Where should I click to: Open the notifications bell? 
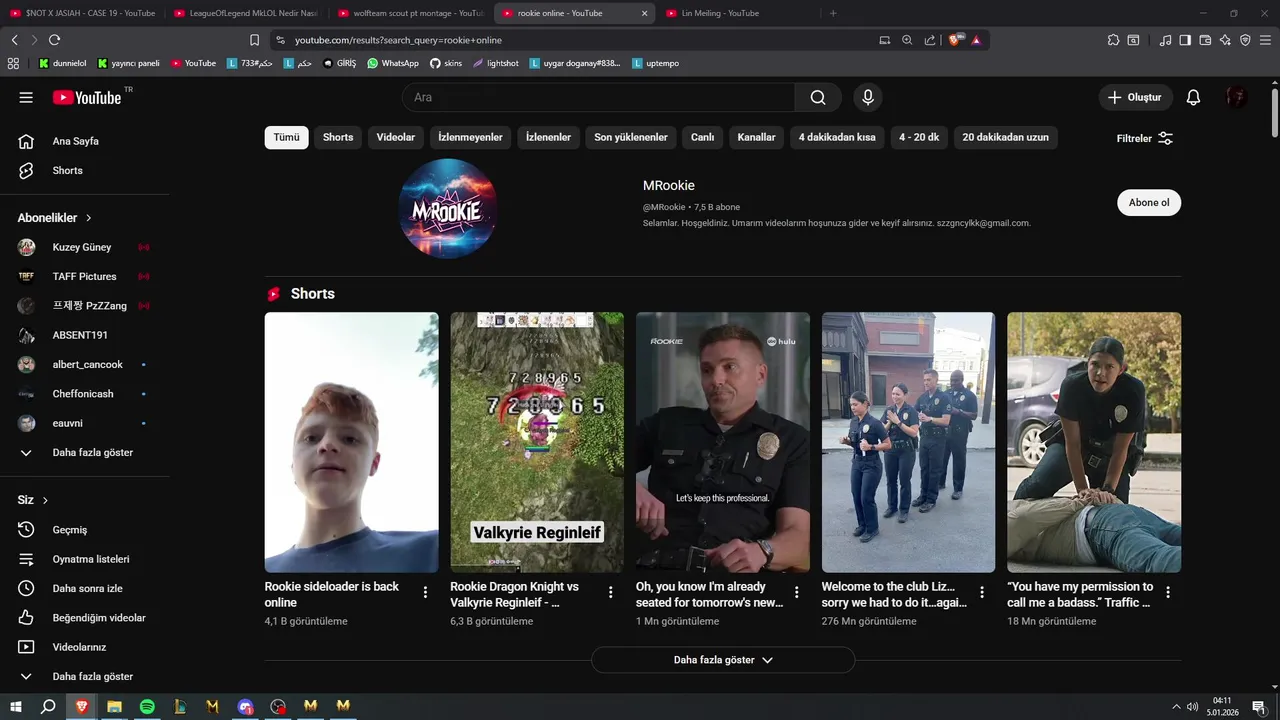point(1193,97)
